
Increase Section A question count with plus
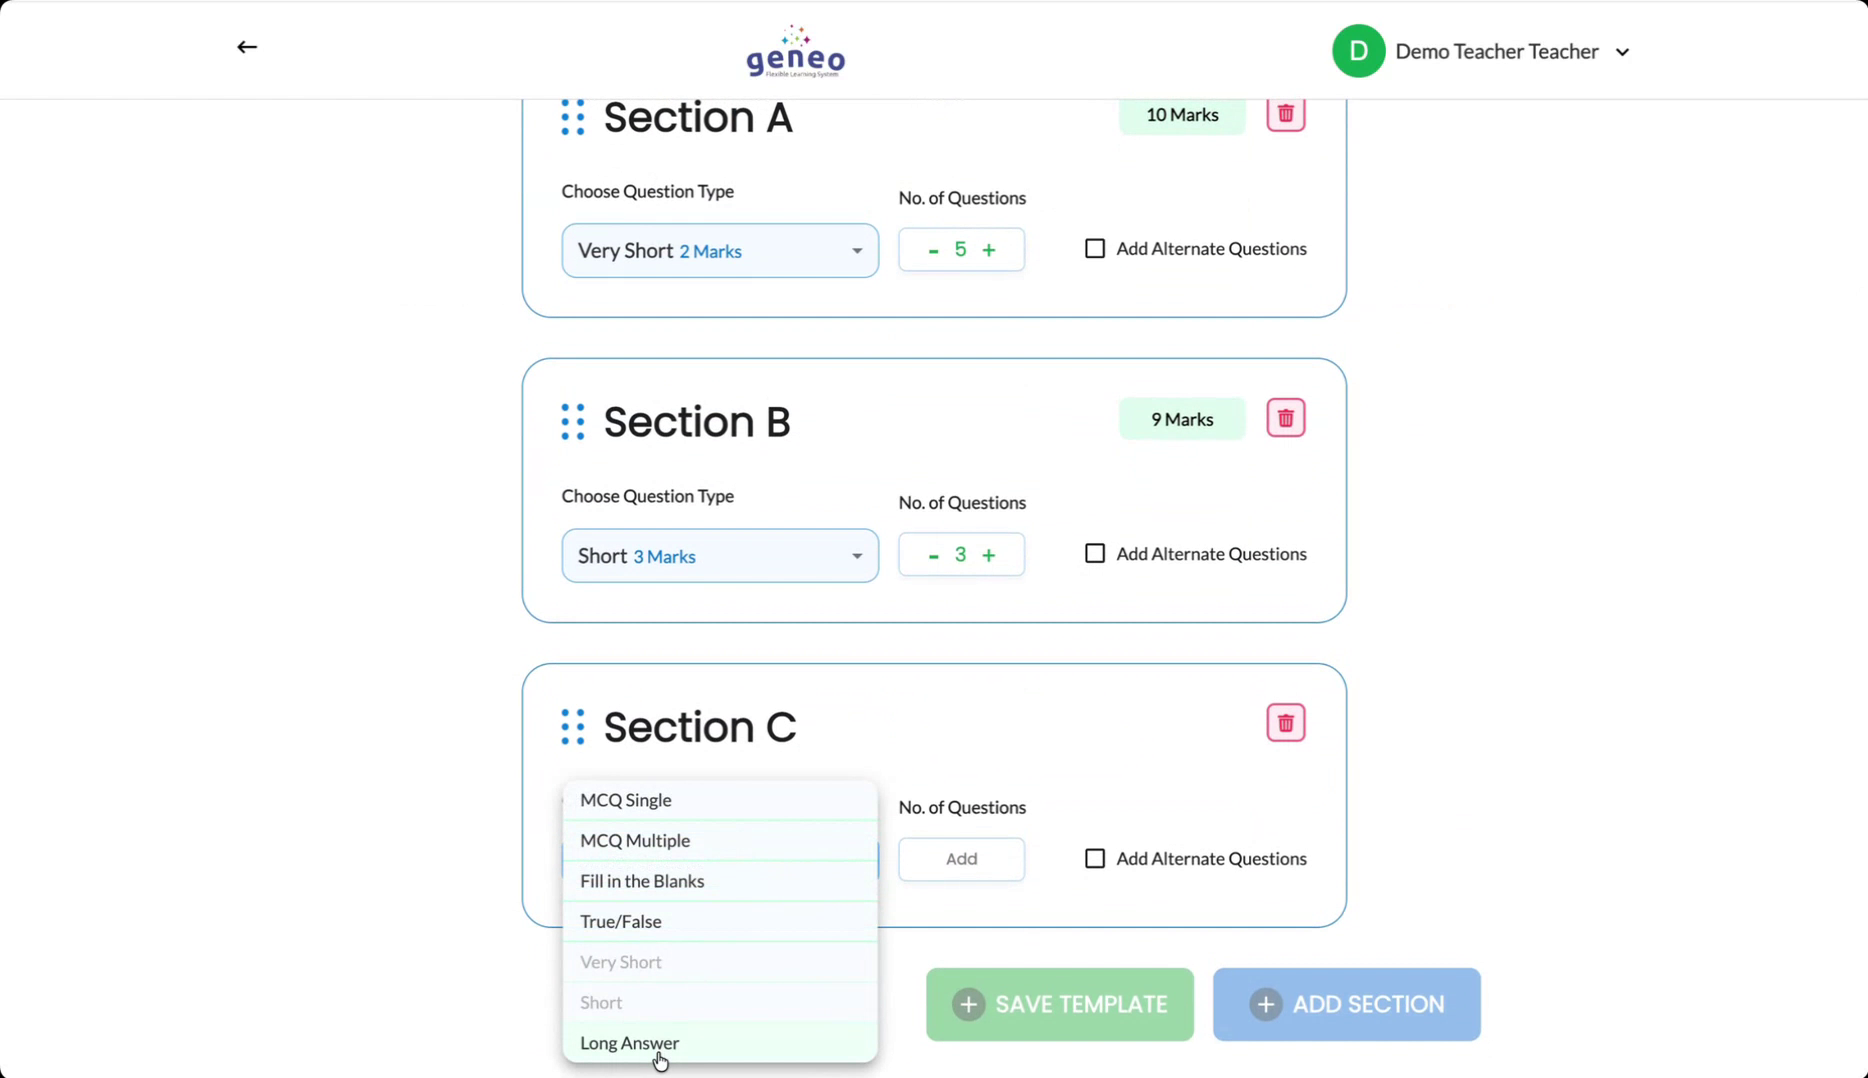[x=989, y=250]
